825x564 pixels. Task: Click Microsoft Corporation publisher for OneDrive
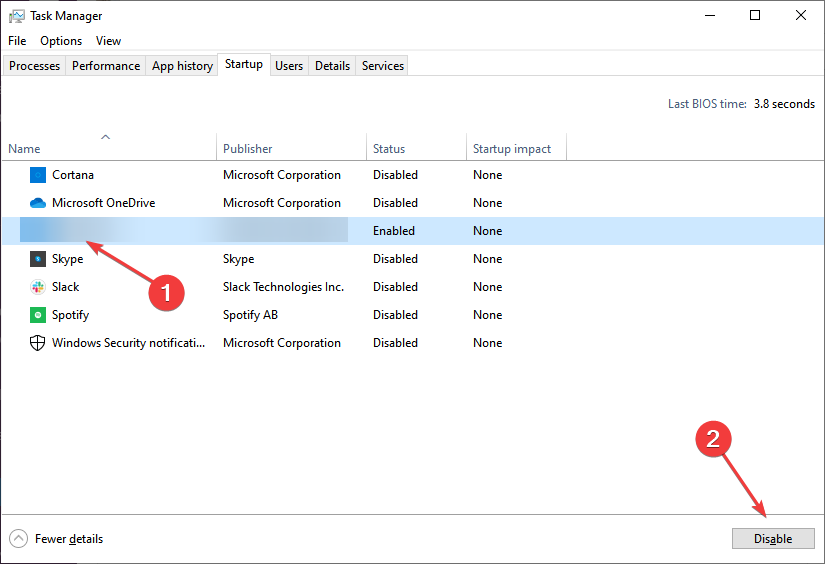281,203
